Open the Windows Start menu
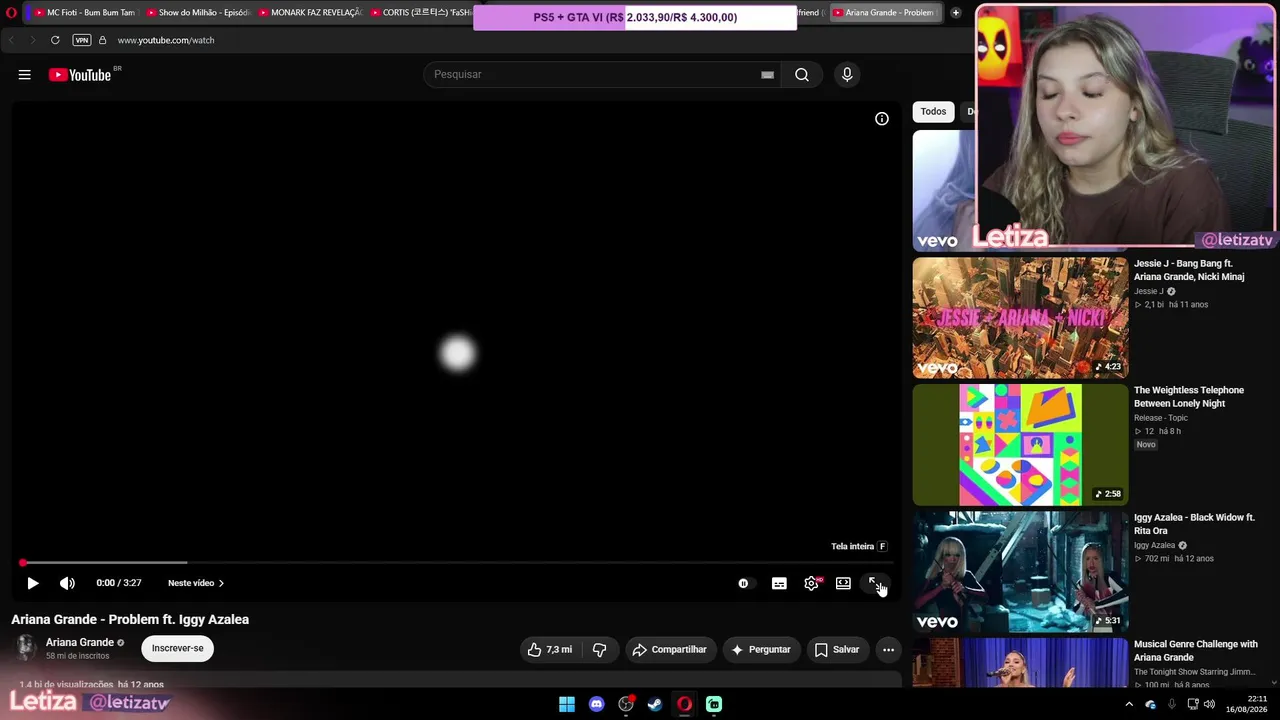Screen dimensions: 1280x720 pos(567,704)
